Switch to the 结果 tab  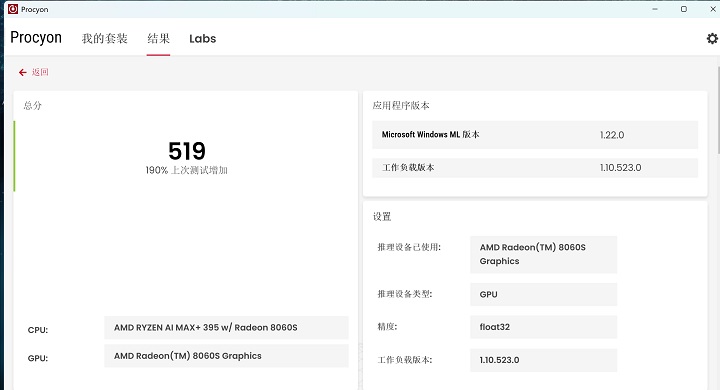point(158,39)
